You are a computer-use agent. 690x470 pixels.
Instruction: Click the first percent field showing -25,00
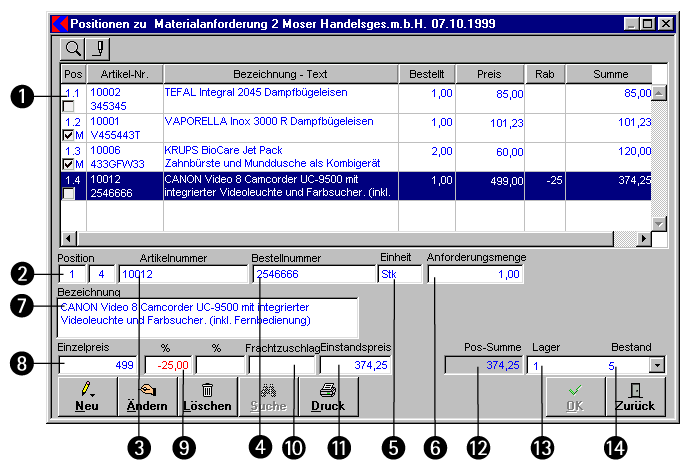(x=169, y=365)
